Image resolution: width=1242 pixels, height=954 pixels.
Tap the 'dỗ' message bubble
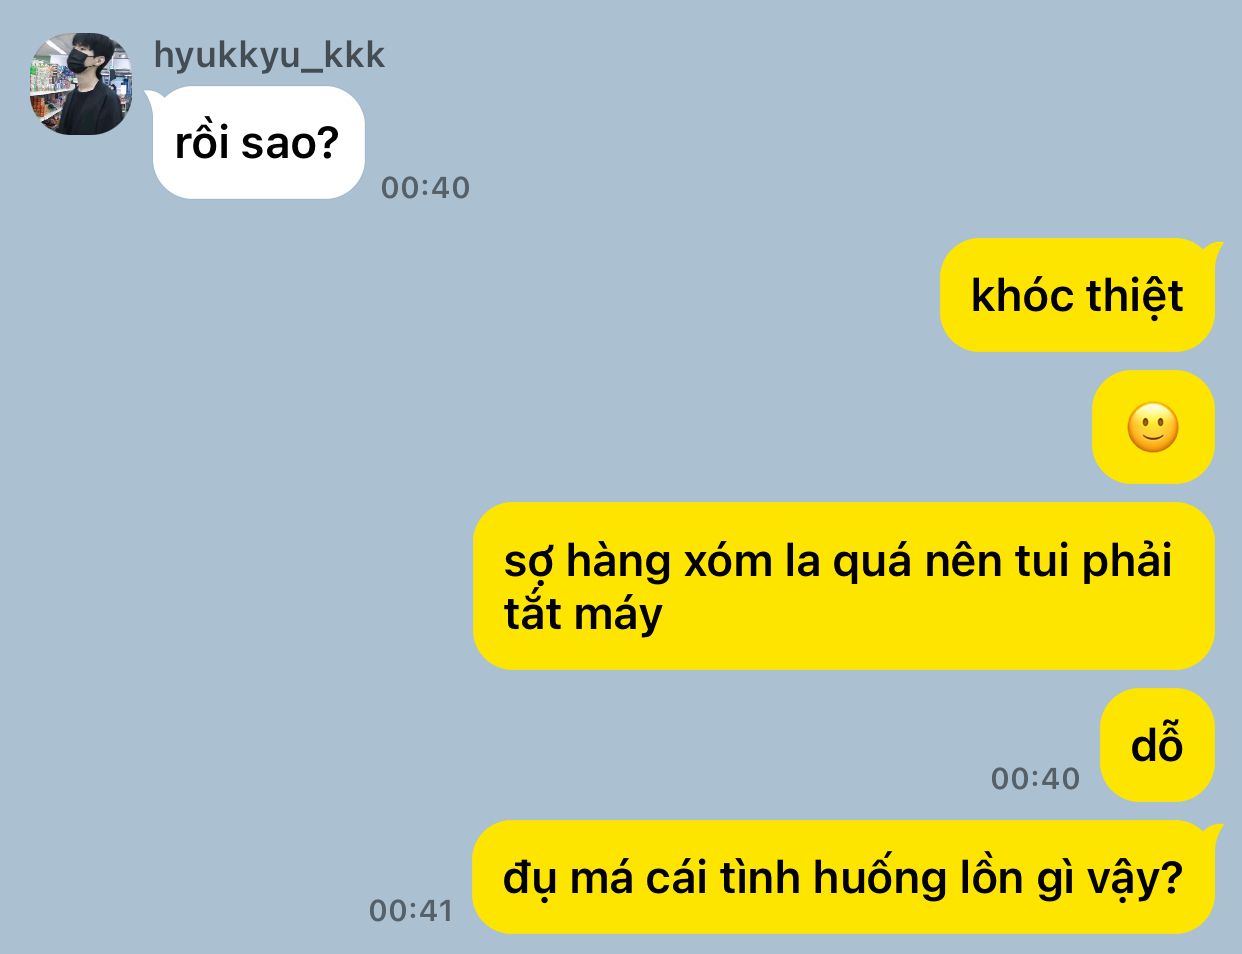(1157, 745)
